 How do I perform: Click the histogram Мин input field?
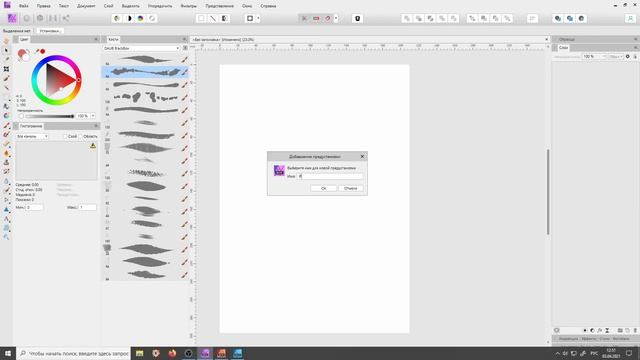coord(34,207)
